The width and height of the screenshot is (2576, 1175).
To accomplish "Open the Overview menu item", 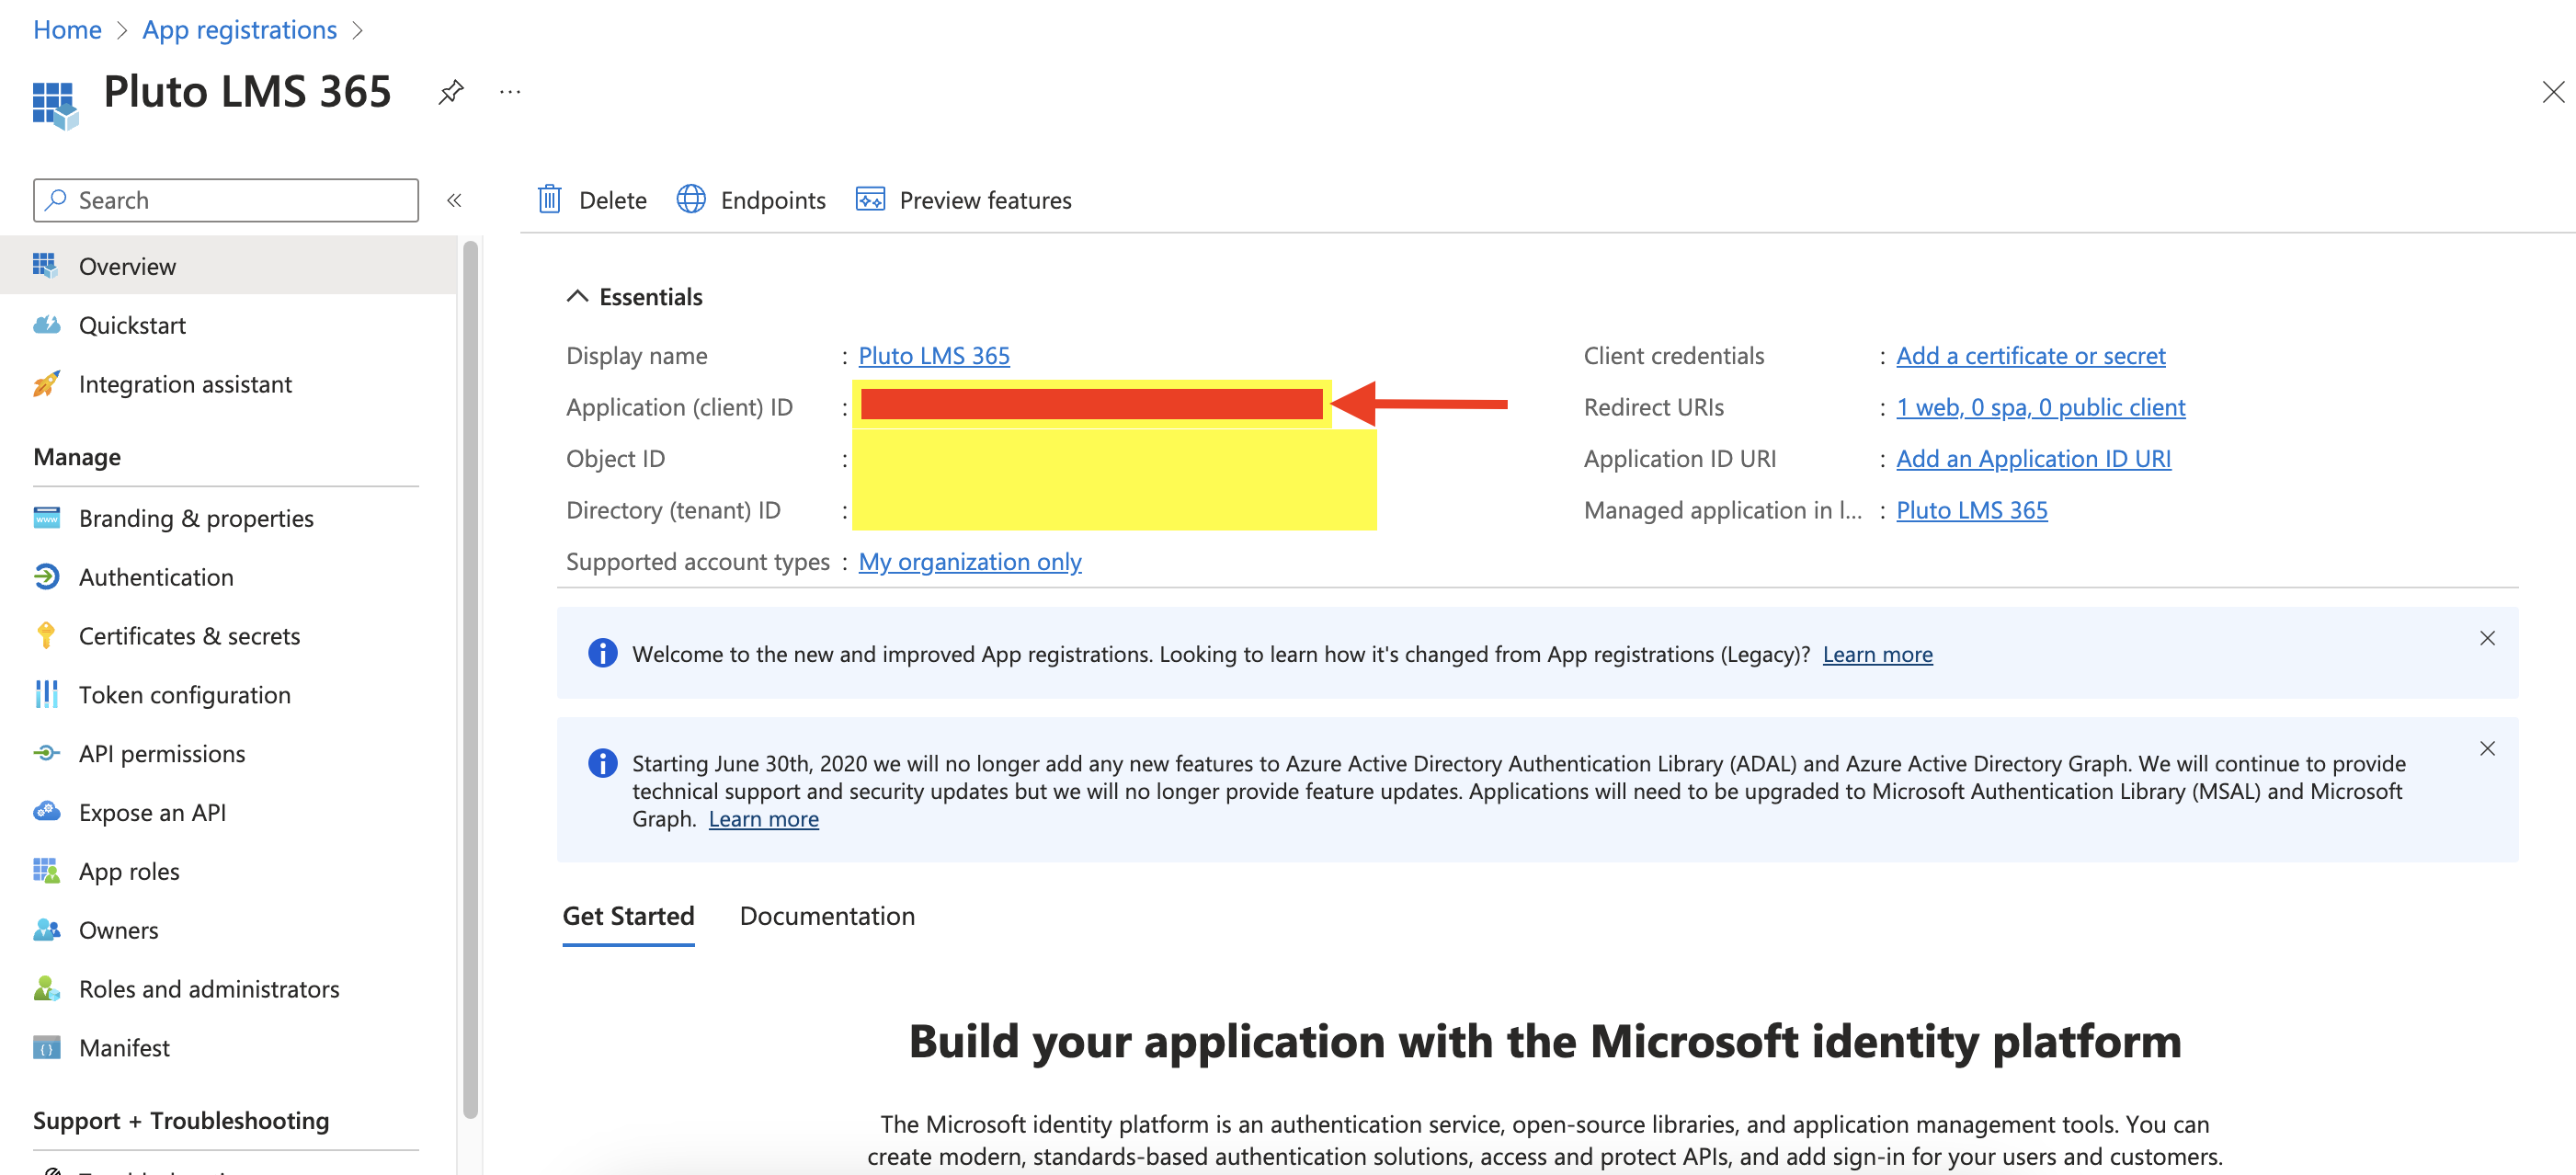I will click(229, 265).
